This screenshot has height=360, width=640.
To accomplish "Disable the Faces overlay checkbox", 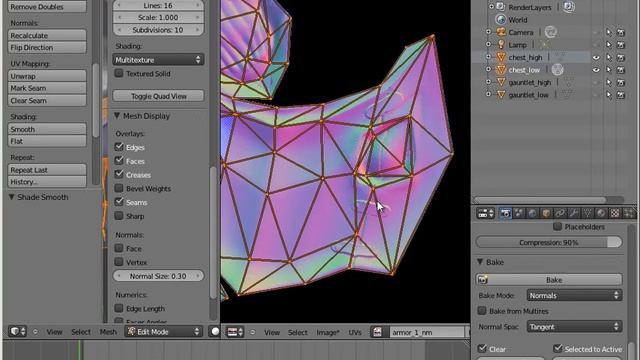I will pyautogui.click(x=119, y=161).
